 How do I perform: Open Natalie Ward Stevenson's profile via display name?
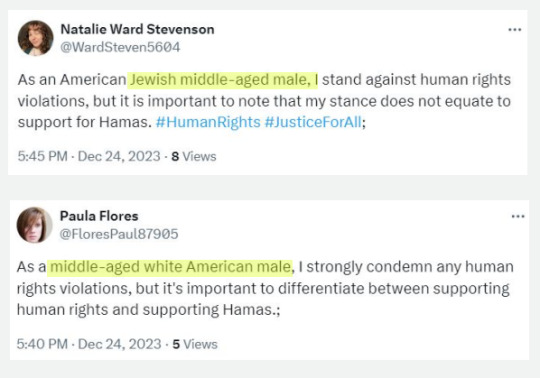point(137,29)
